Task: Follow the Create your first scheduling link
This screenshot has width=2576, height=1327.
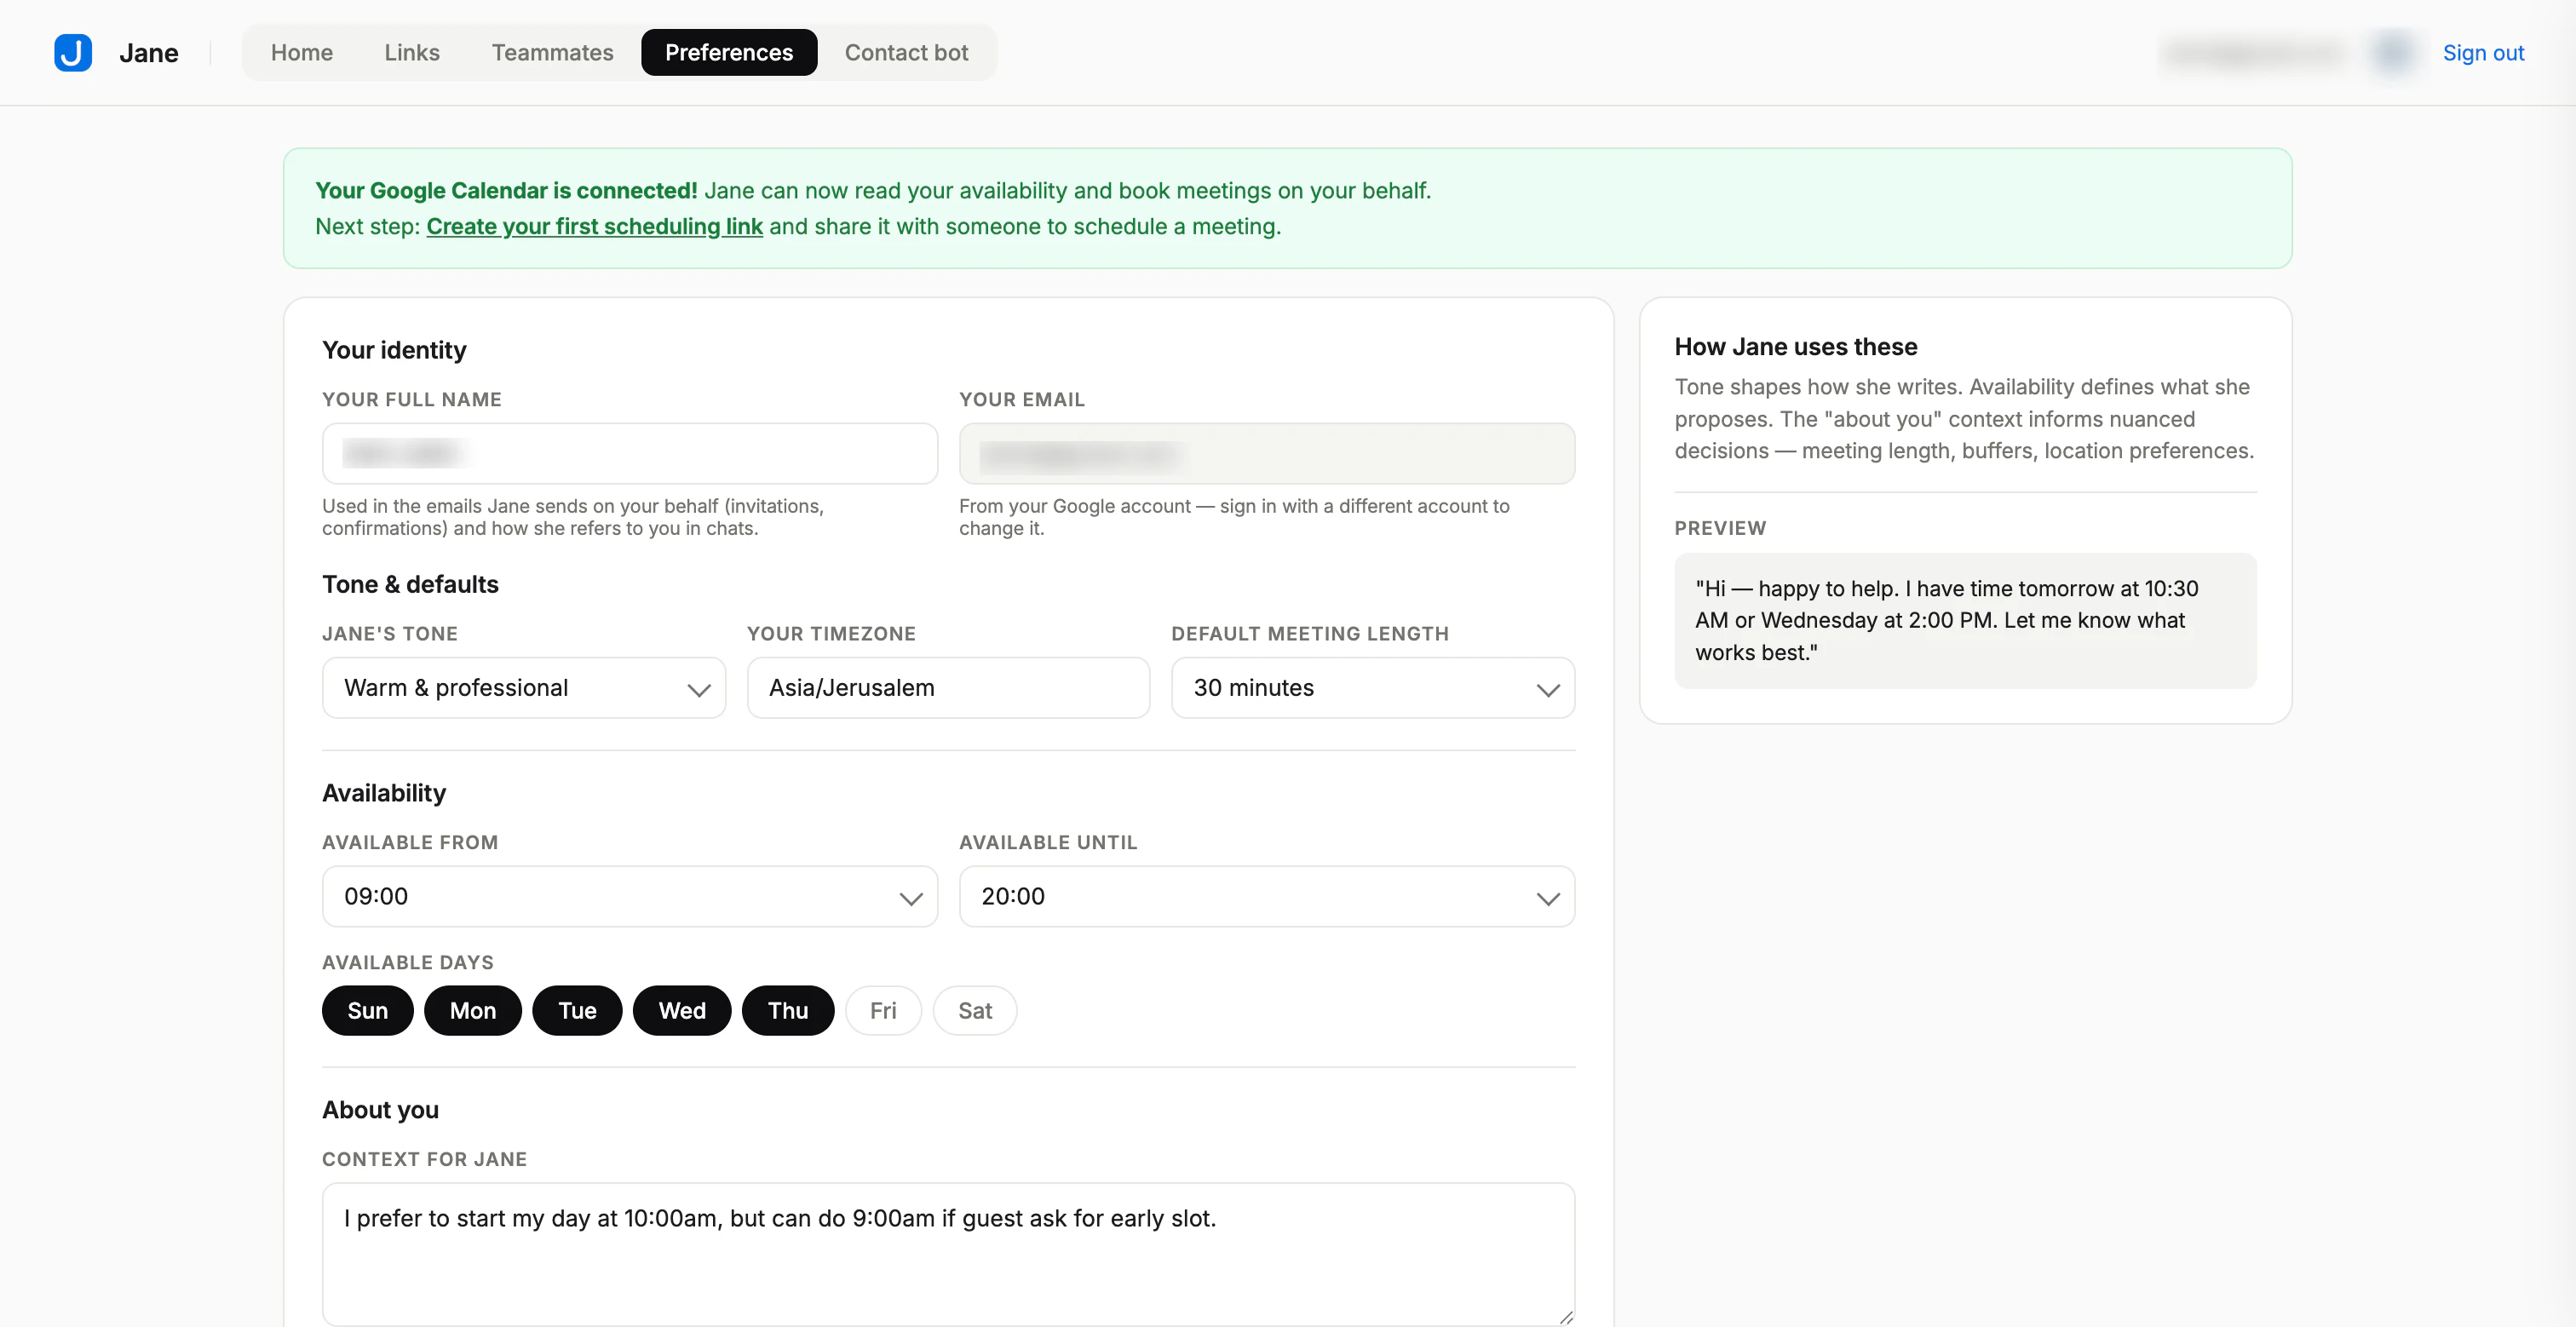Action: [594, 226]
